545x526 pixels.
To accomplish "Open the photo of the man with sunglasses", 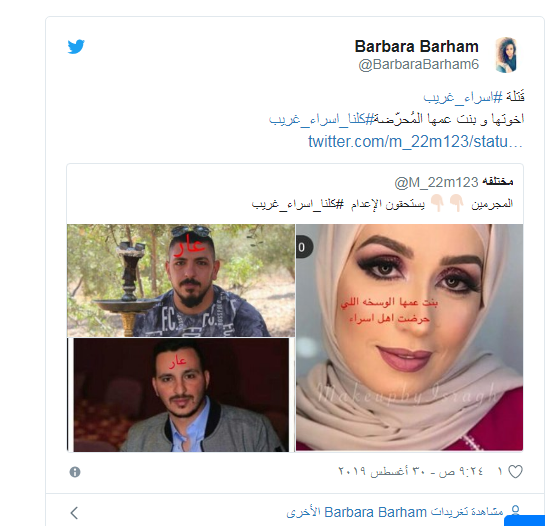I will (181, 280).
